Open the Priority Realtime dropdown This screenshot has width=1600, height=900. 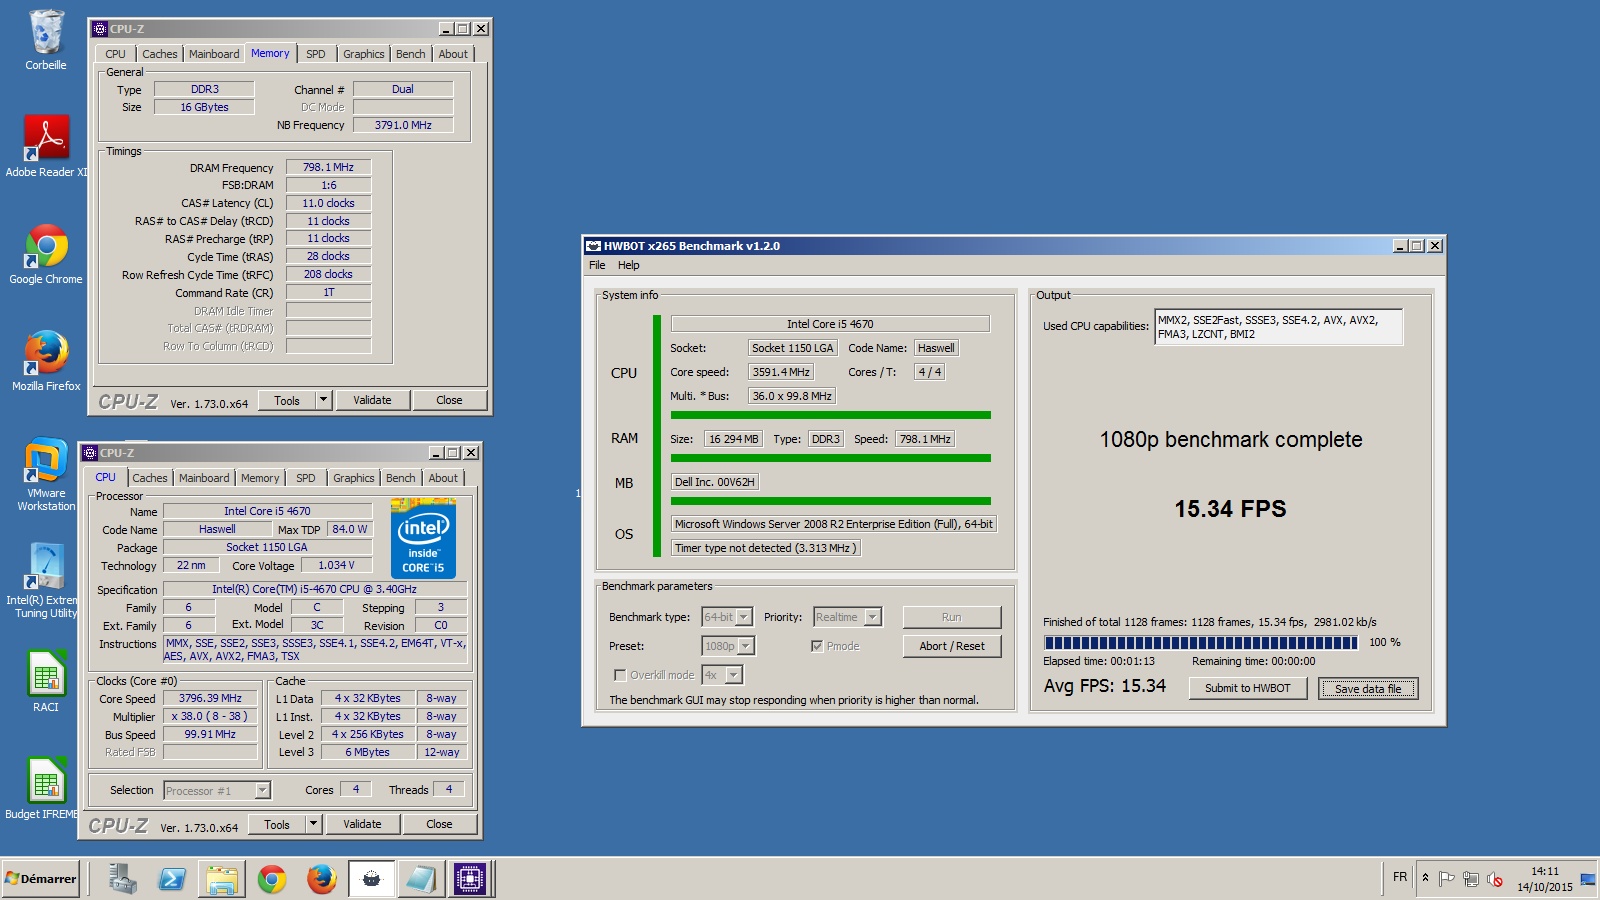(x=873, y=618)
